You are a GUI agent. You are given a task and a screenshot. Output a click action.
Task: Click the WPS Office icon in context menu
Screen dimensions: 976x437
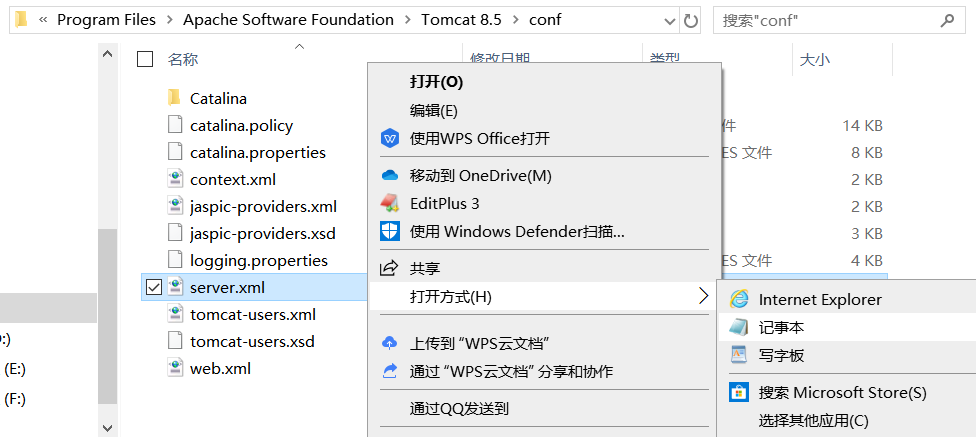390,138
